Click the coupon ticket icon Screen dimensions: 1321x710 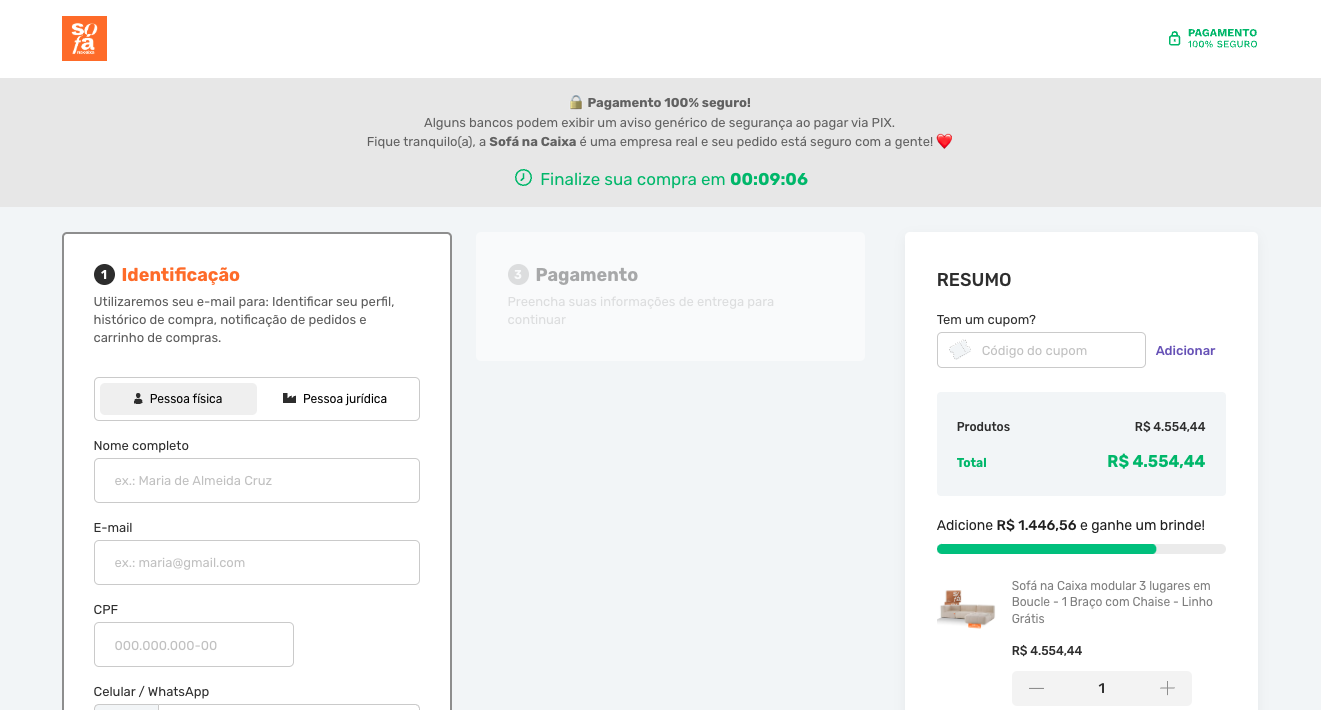(960, 350)
